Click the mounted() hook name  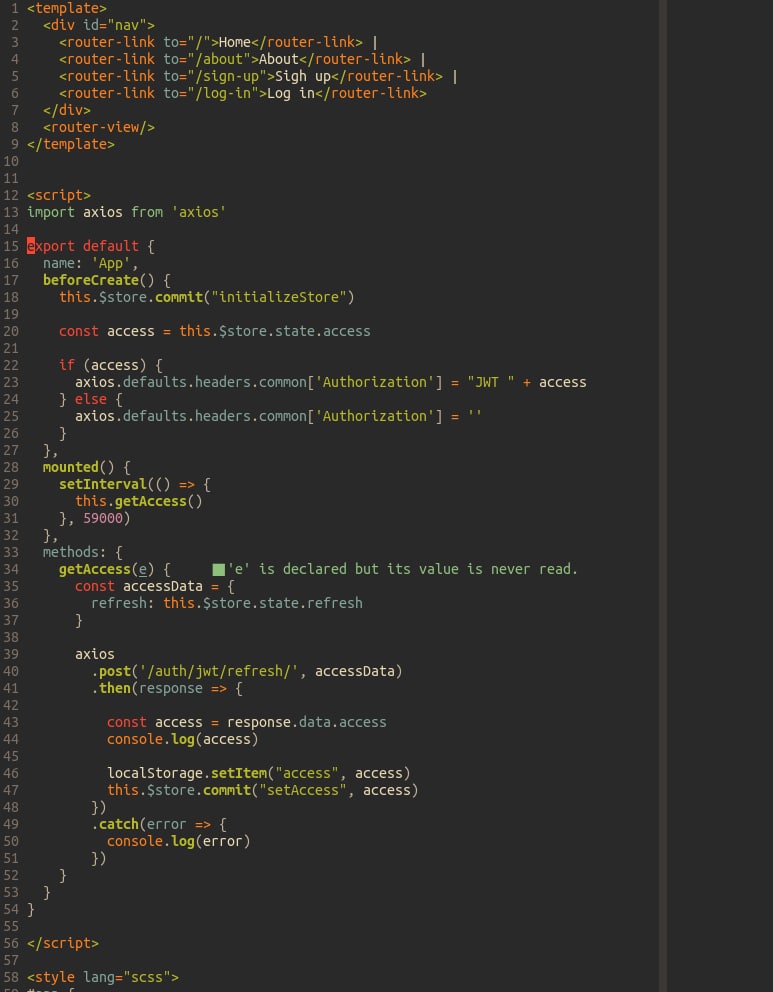[71, 468]
